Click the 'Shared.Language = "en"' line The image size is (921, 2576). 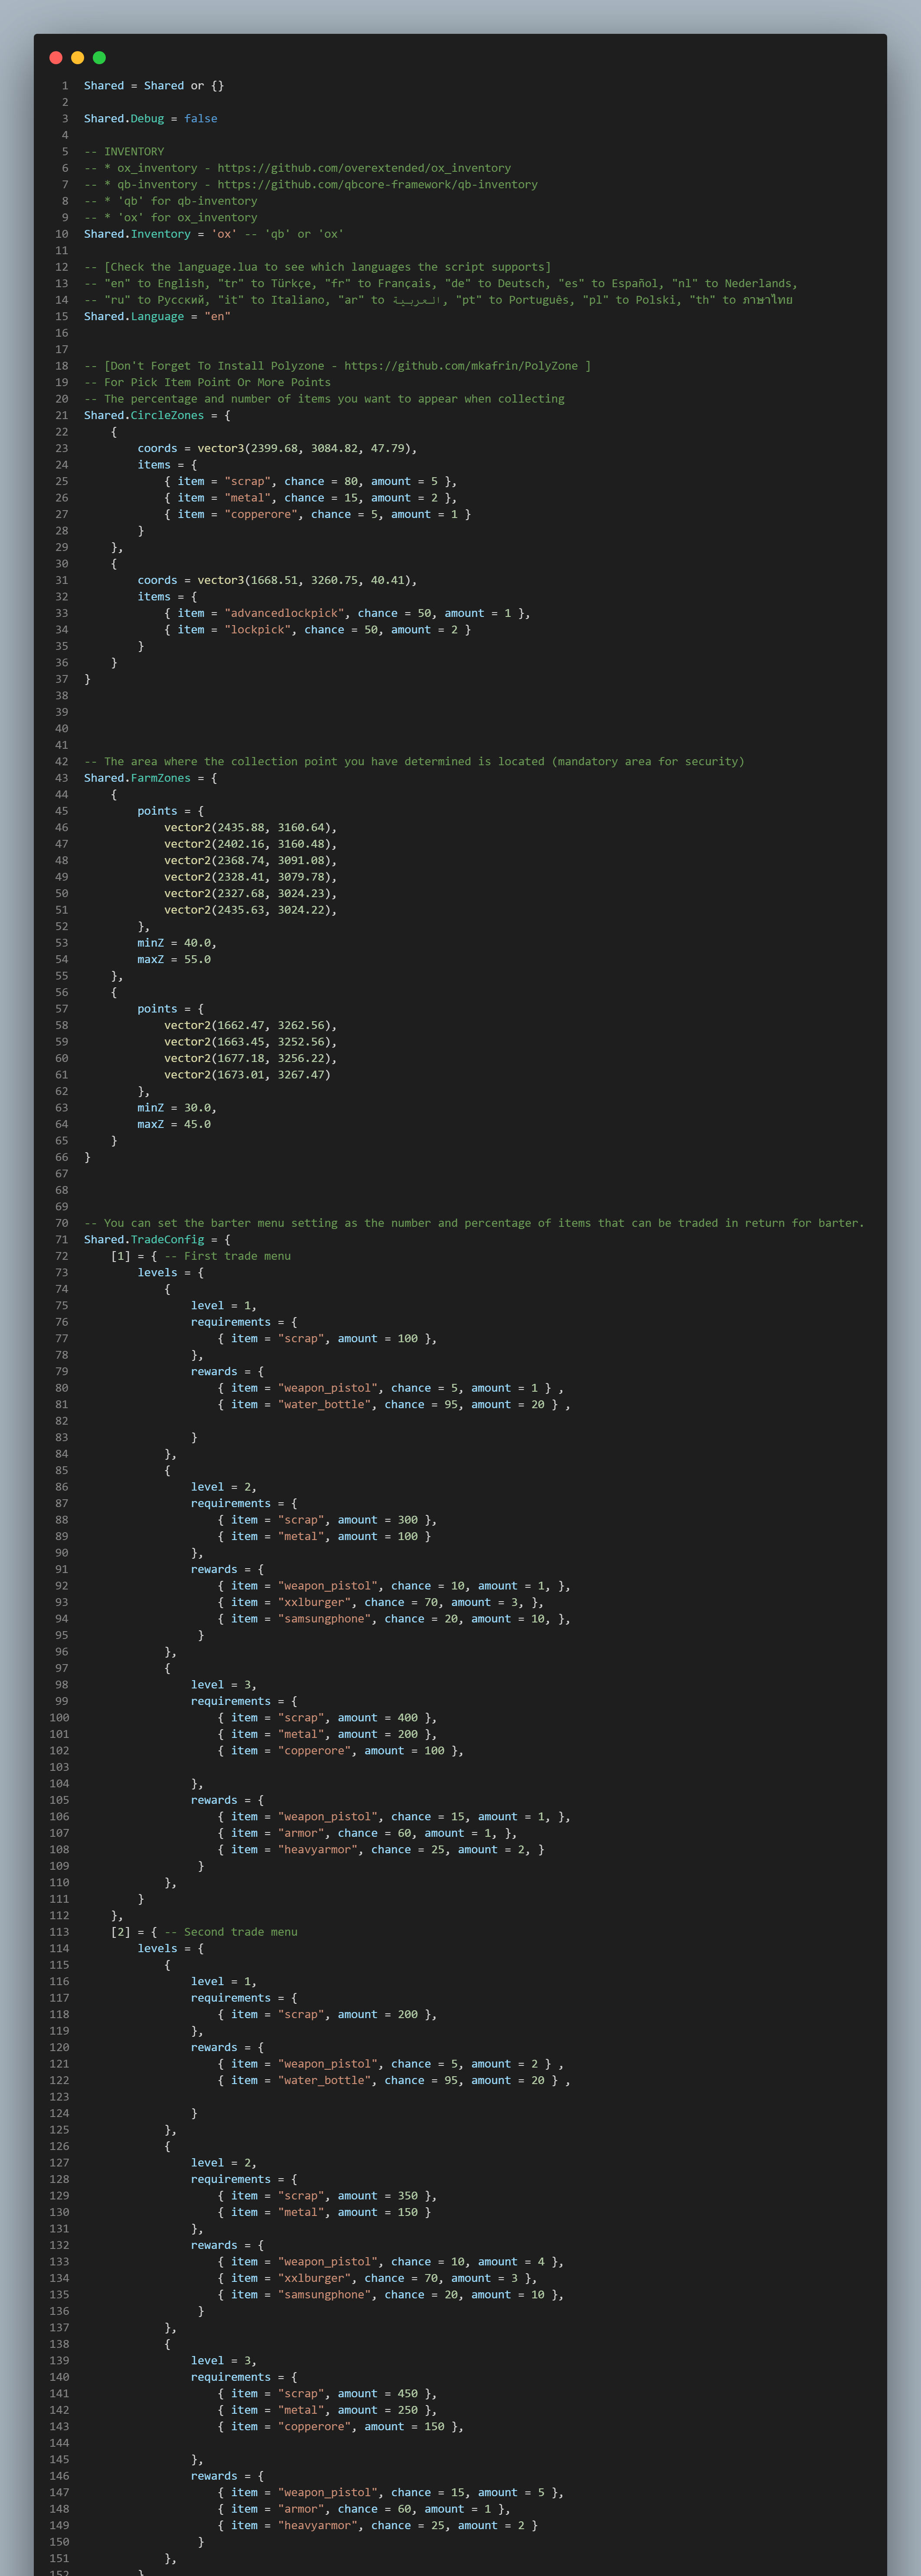(157, 317)
